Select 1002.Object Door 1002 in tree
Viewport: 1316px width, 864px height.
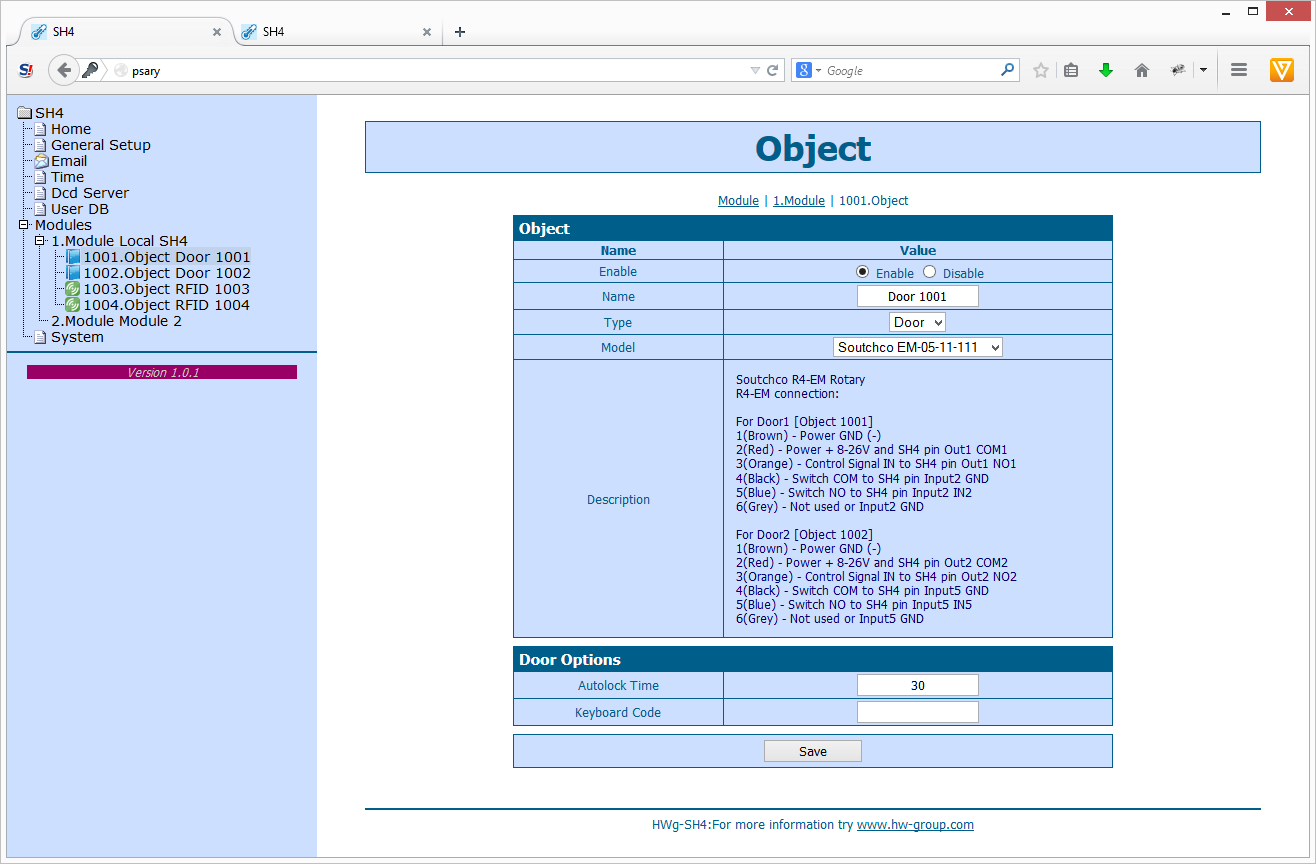pyautogui.click(x=167, y=273)
